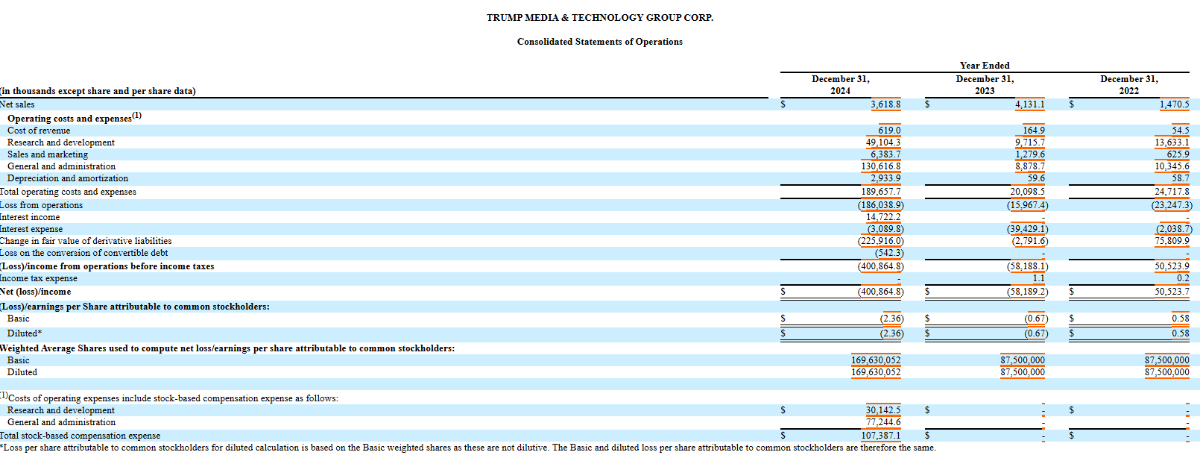Viewport: 1200px width, 458px height.
Task: Select the cost of revenue value 164.9
Action: (x=1034, y=130)
